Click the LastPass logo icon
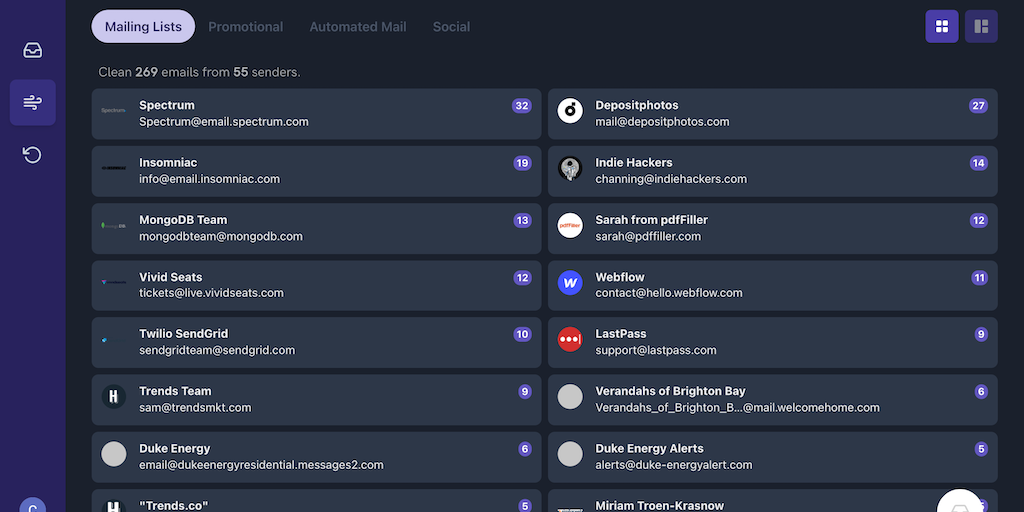Viewport: 1024px width, 512px height. click(x=570, y=340)
